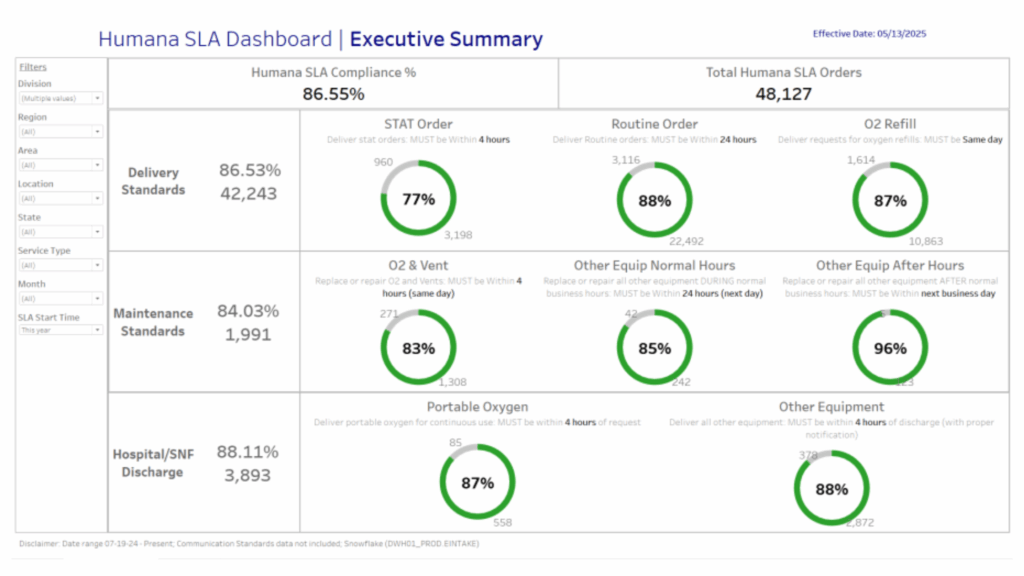Click the STAT Order 77% donut chart
This screenshot has height=576, width=1024.
tap(418, 199)
